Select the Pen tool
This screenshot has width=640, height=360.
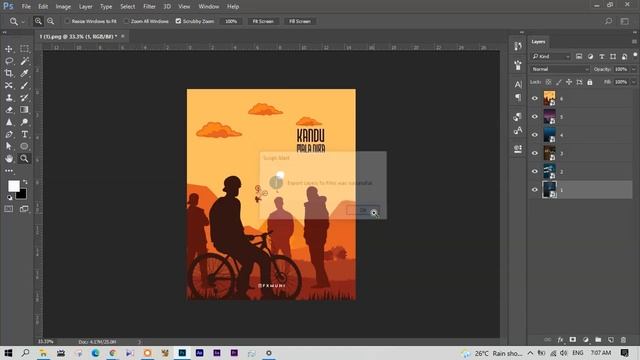click(9, 134)
